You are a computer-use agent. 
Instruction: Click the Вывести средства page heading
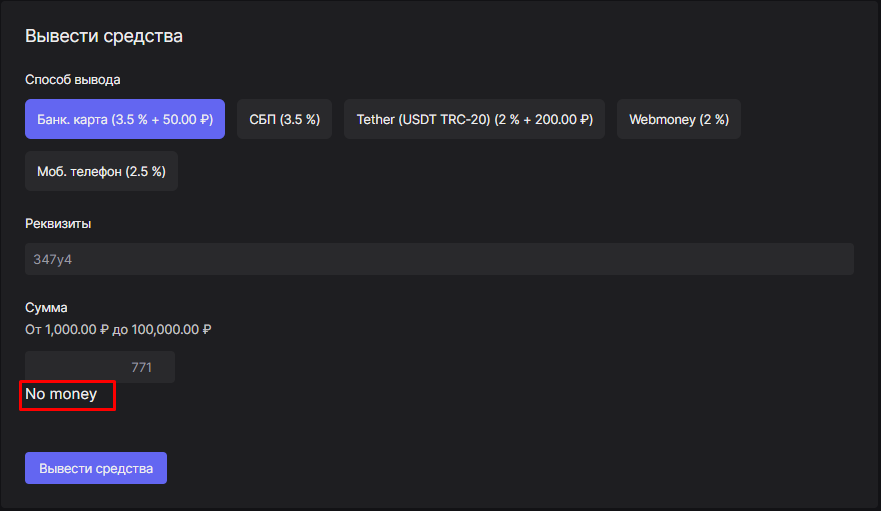pos(104,37)
